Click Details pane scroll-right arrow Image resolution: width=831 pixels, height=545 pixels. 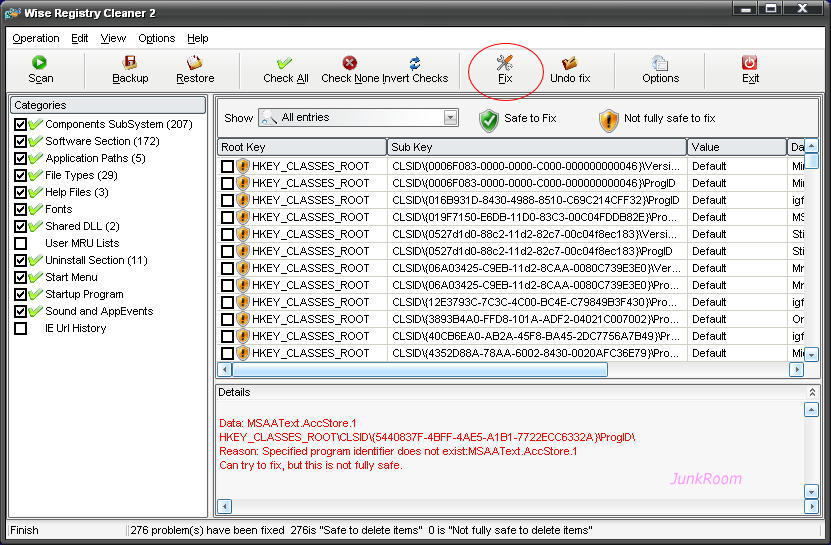pos(811,506)
